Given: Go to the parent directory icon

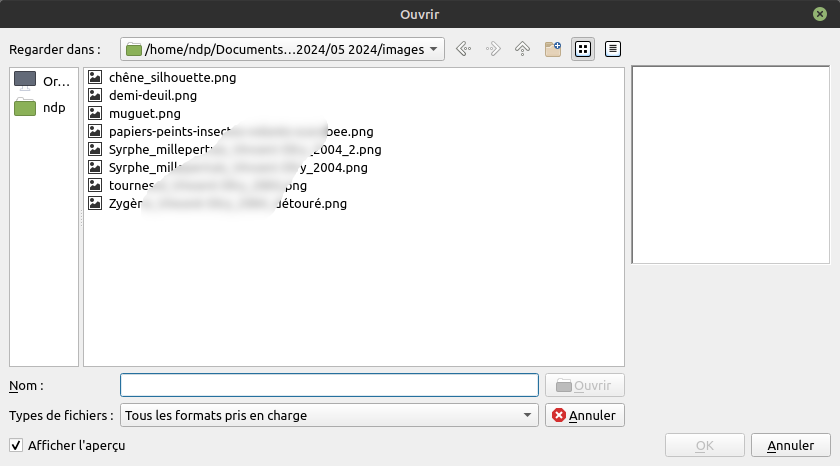Looking at the screenshot, I should coord(522,48).
